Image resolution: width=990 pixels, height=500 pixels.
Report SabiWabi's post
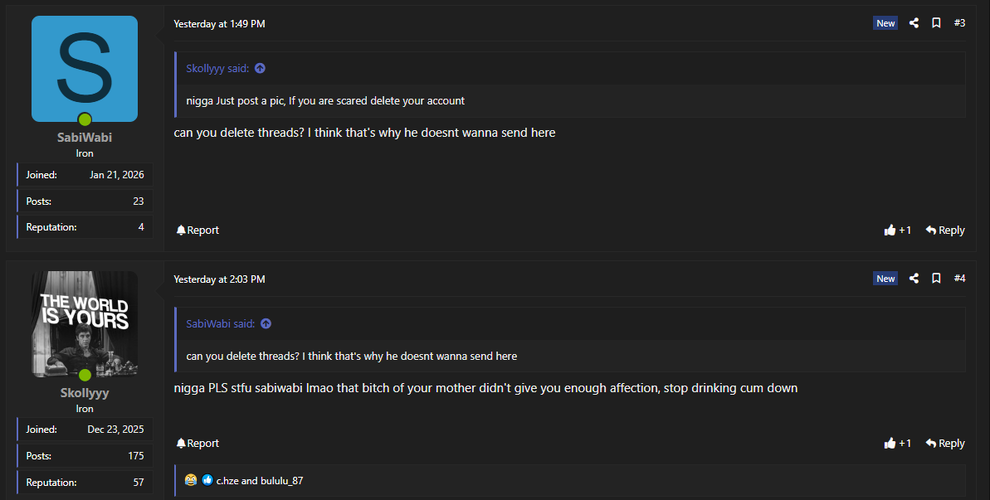point(198,230)
